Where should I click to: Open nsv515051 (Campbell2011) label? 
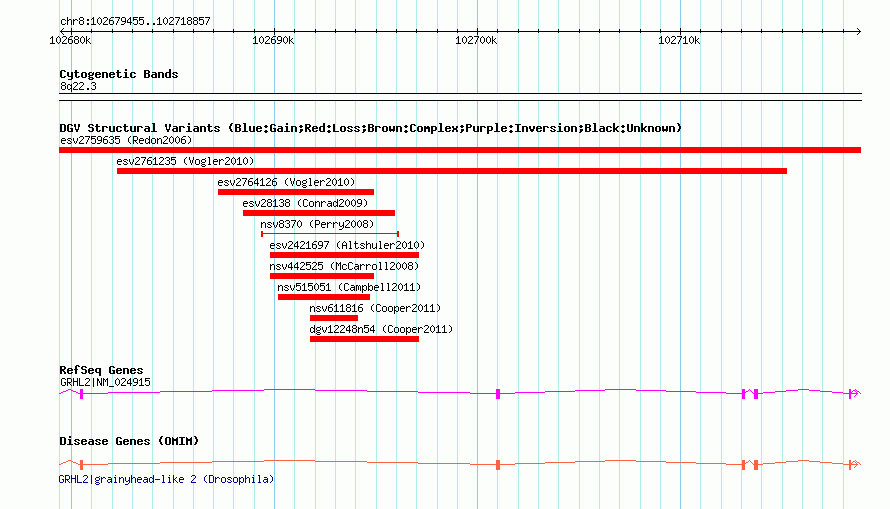(349, 287)
